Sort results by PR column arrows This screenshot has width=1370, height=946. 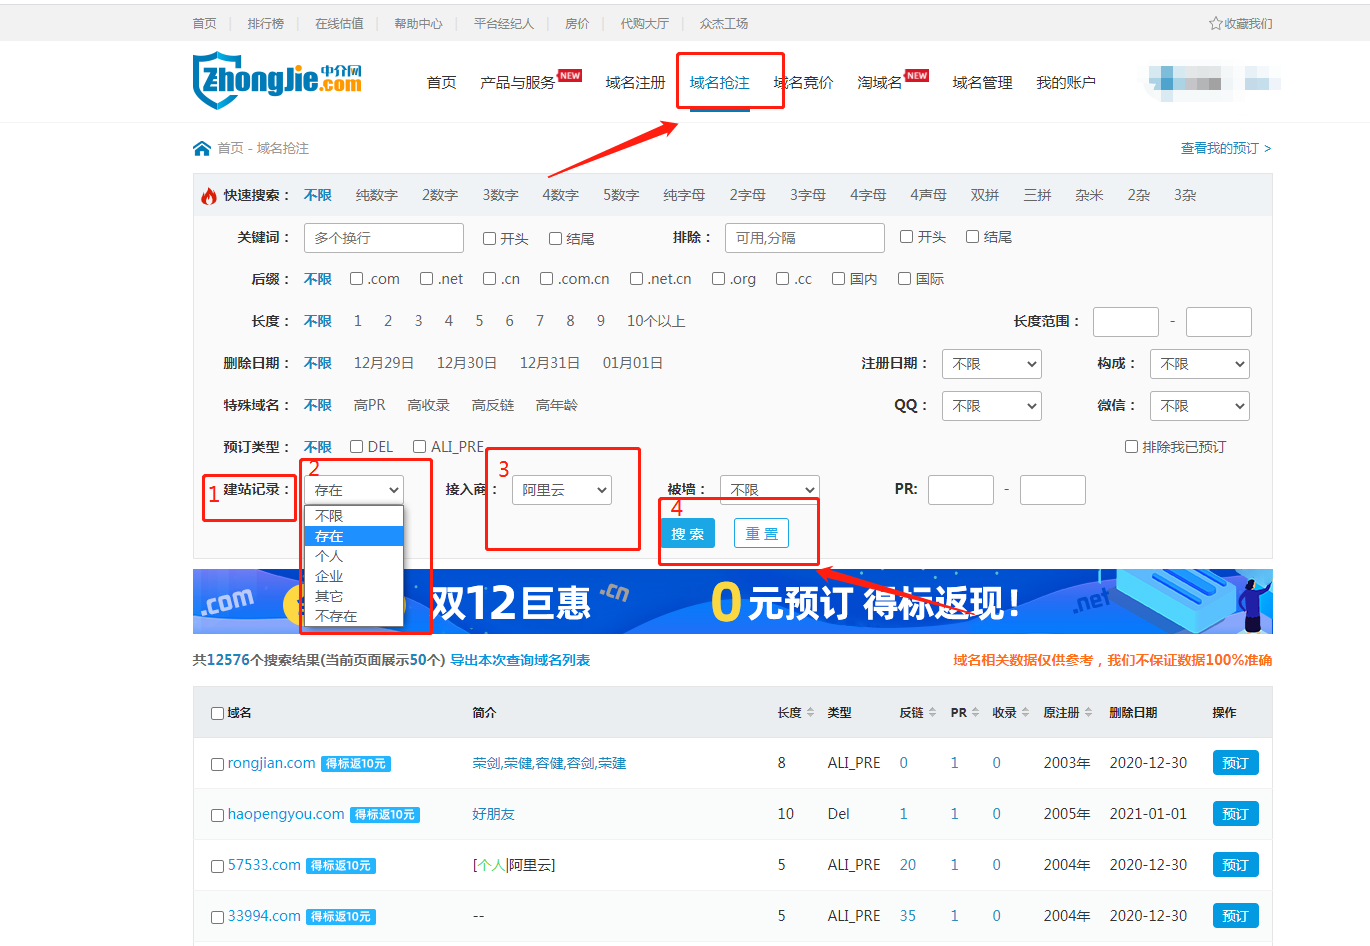(x=975, y=713)
